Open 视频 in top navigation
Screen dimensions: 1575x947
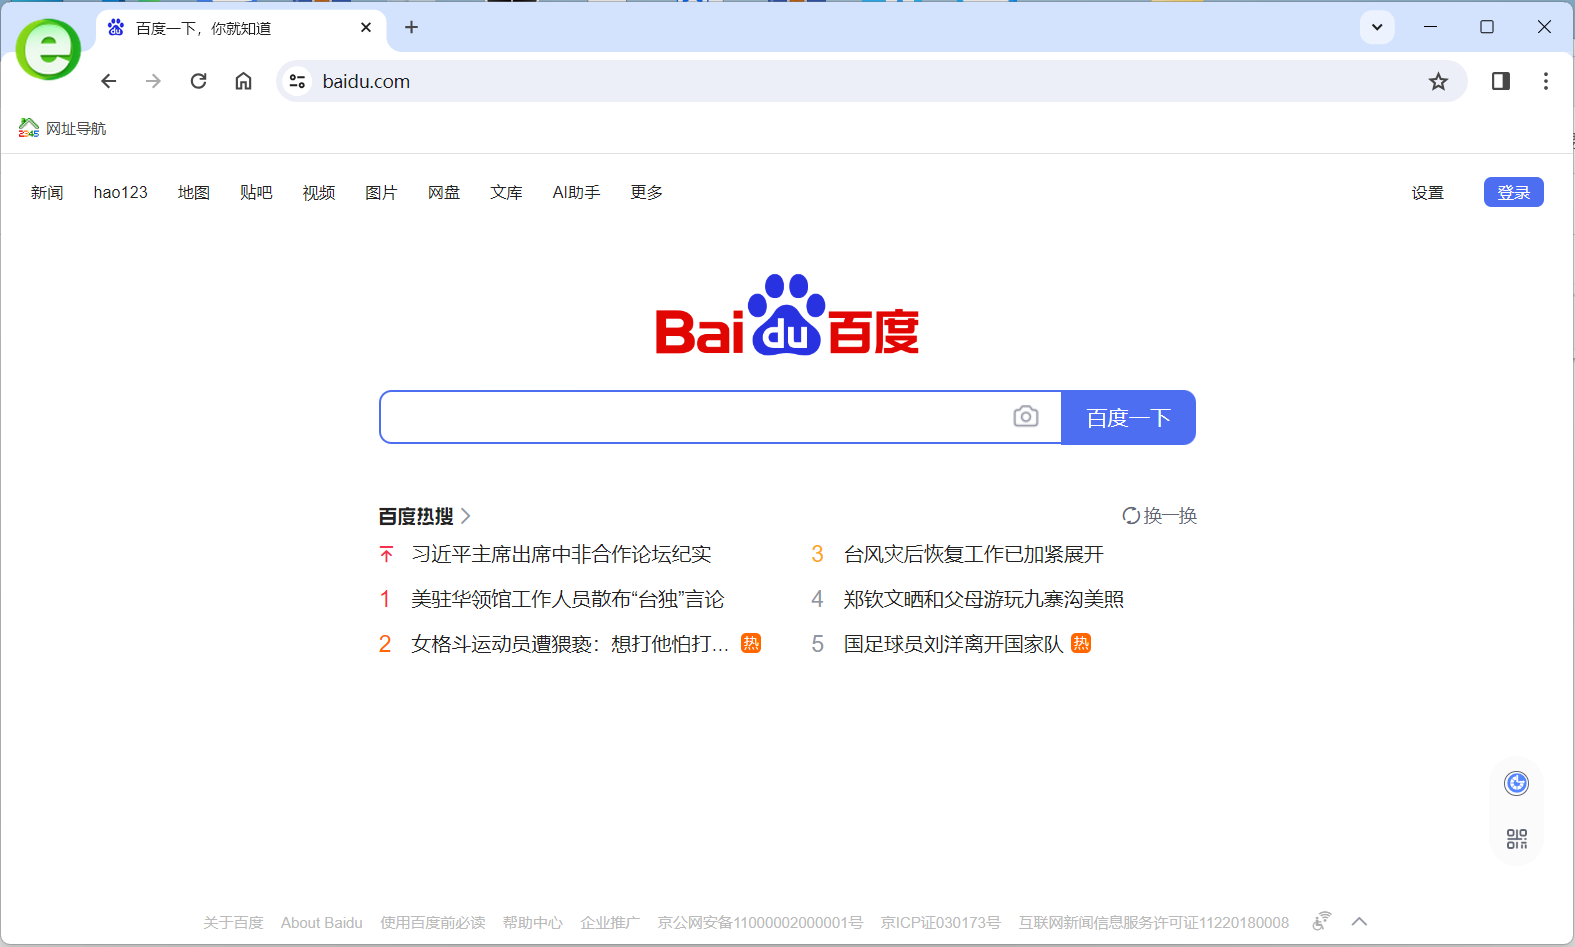(x=319, y=192)
